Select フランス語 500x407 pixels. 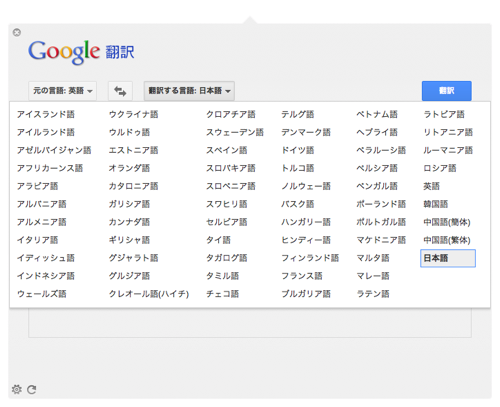302,276
